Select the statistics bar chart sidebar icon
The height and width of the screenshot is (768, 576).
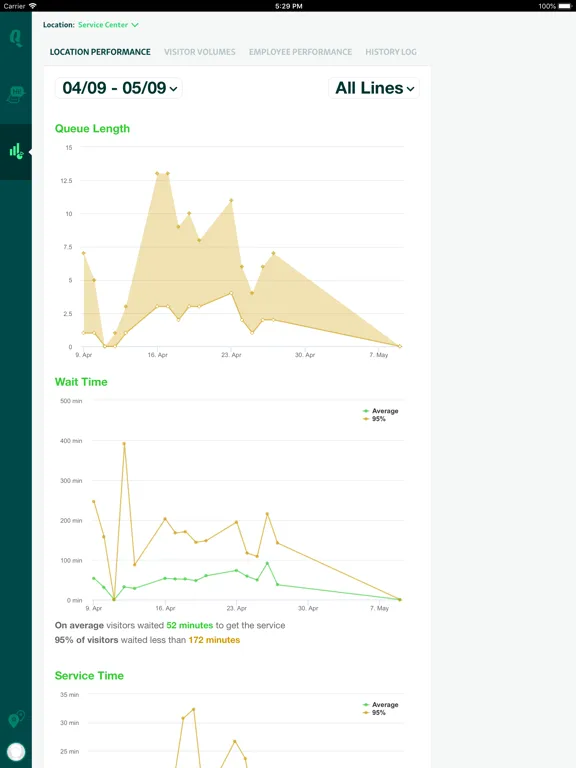coord(16,151)
